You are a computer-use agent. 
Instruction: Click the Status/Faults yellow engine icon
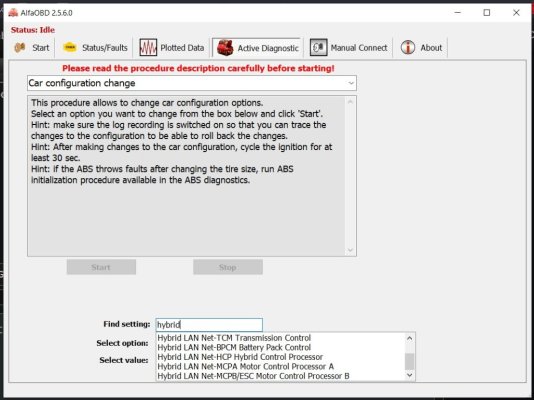click(x=70, y=48)
